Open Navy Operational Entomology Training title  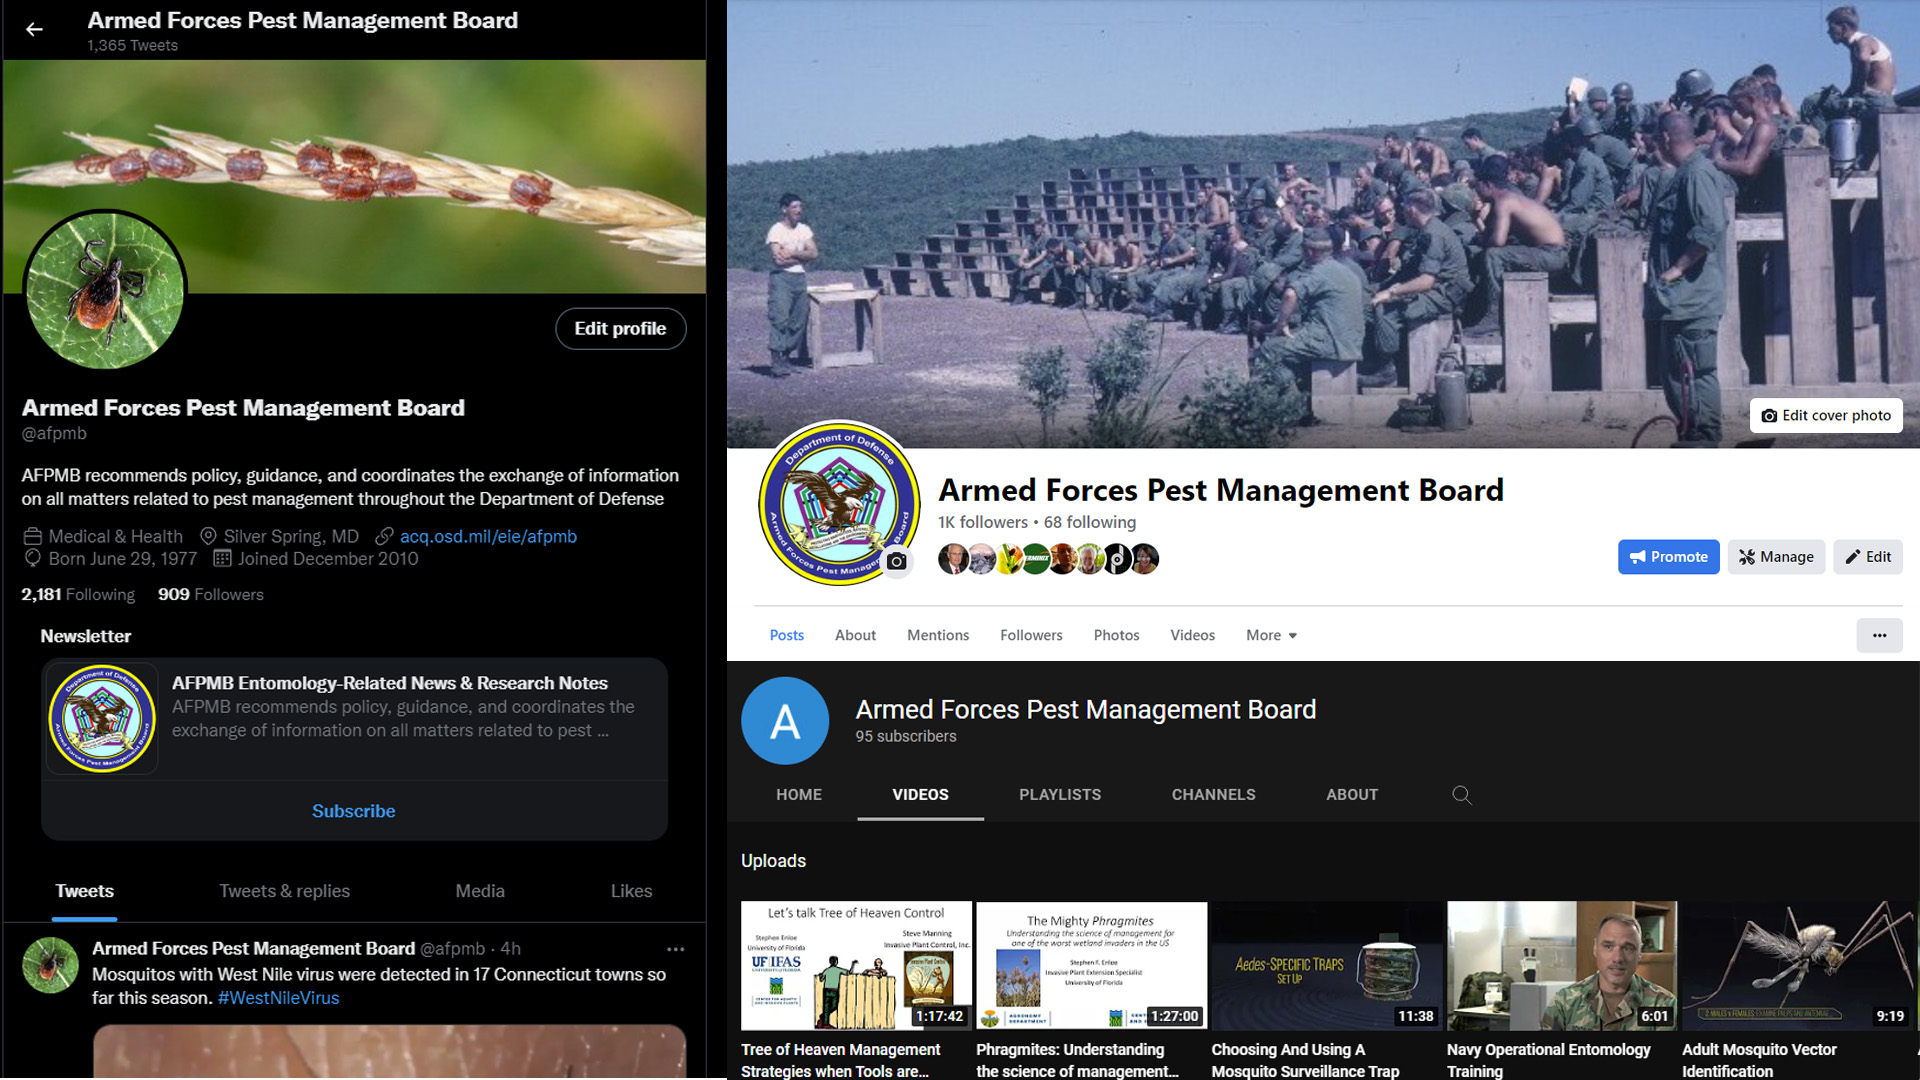(1549, 1060)
